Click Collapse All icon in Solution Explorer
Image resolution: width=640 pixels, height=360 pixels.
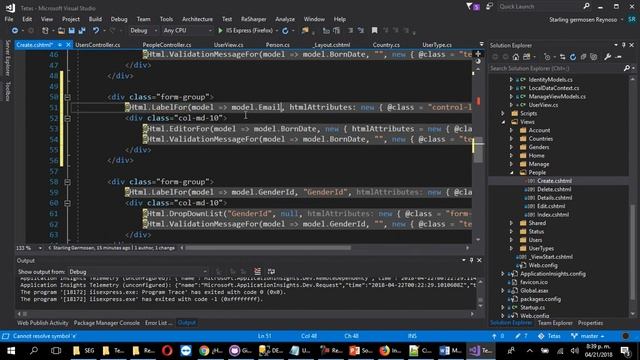click(x=583, y=57)
